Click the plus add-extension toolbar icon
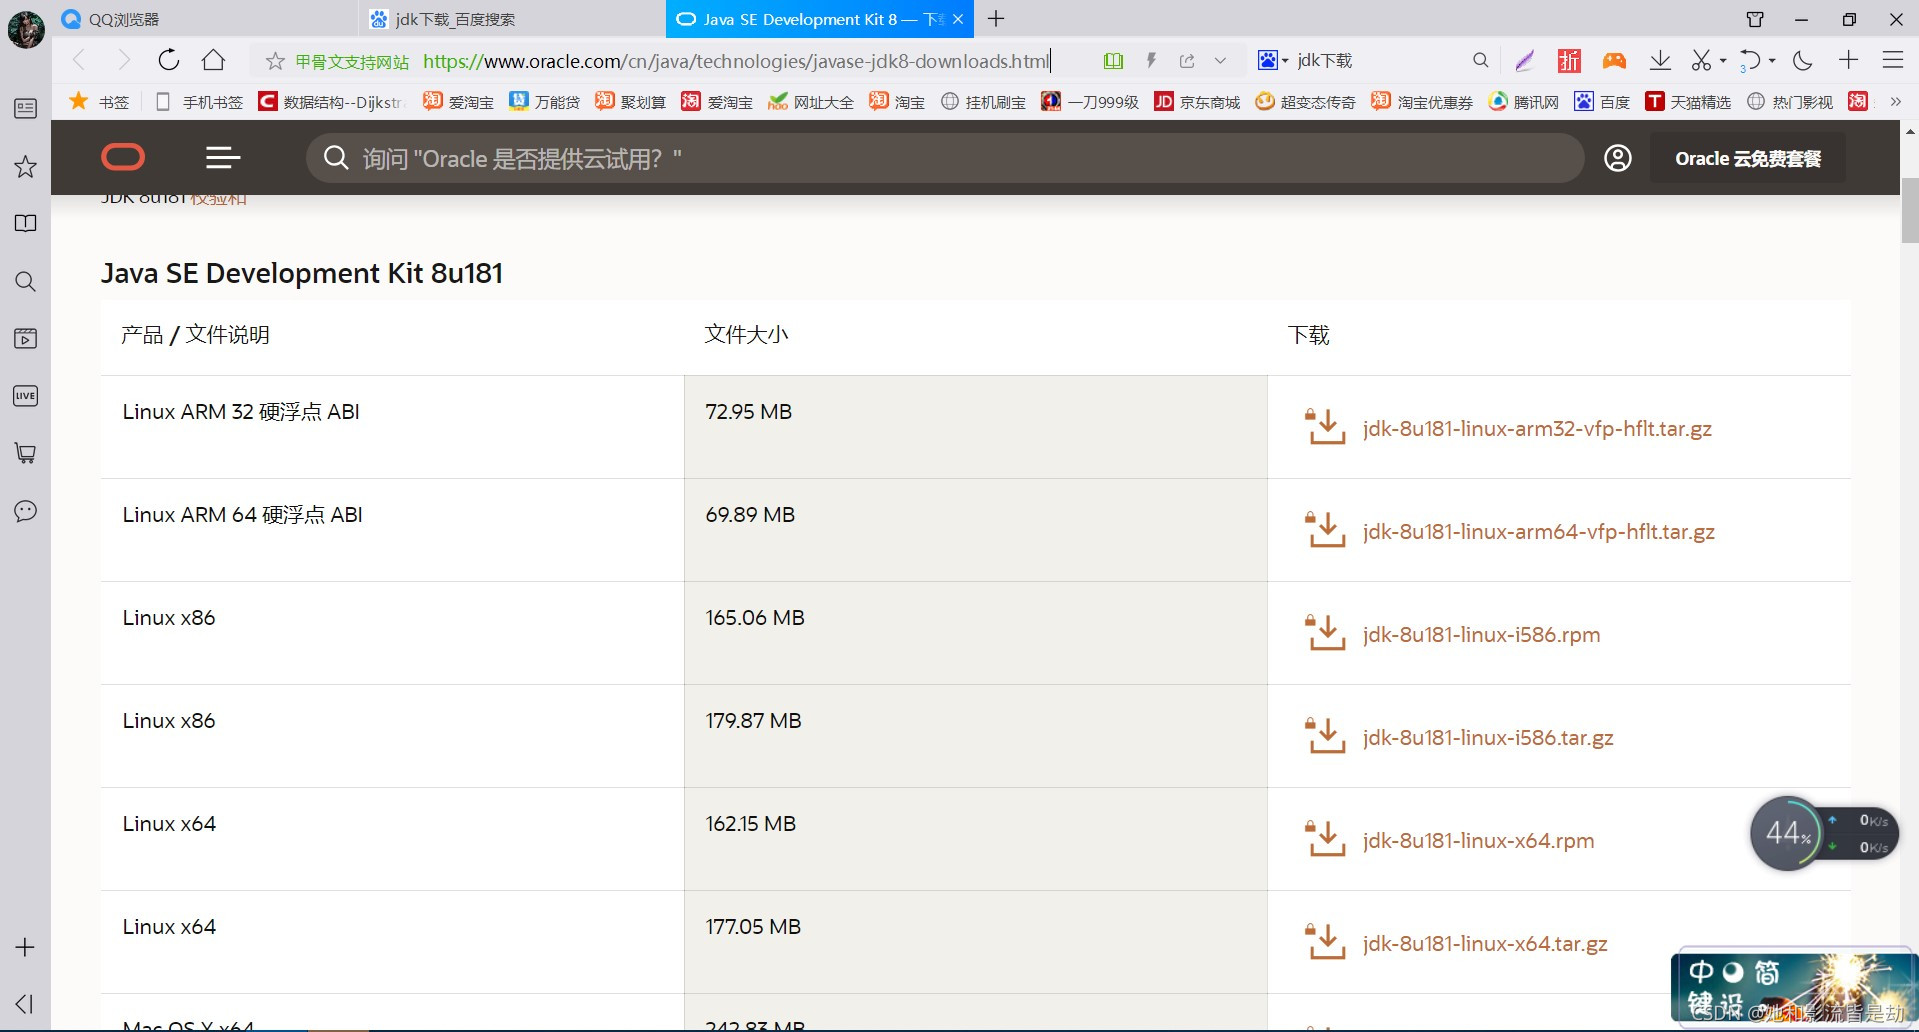This screenshot has height=1032, width=1919. click(1848, 60)
